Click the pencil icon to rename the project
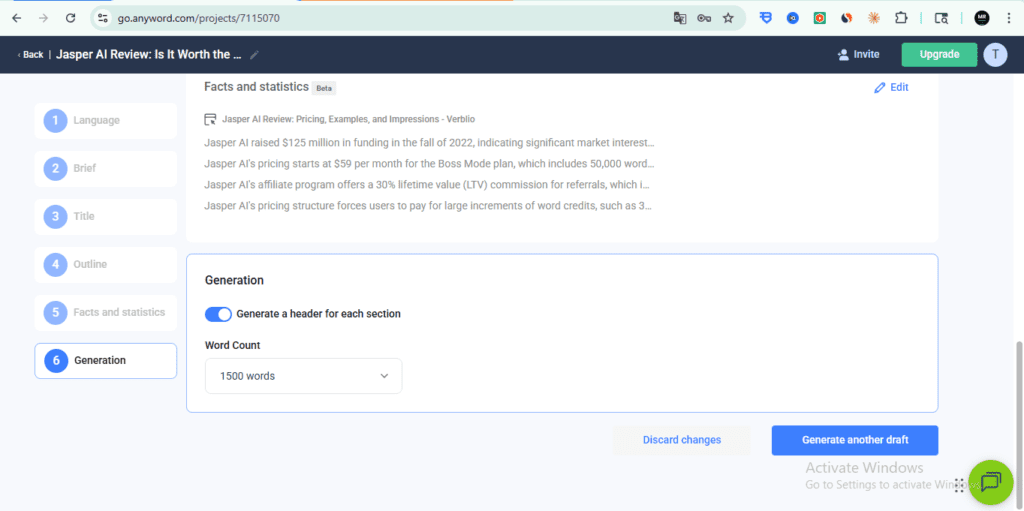The height and width of the screenshot is (511, 1024). click(254, 55)
